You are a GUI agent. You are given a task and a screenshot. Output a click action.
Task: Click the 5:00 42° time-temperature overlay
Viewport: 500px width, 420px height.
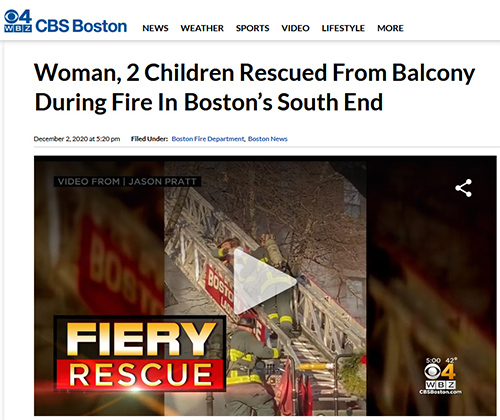coord(441,360)
